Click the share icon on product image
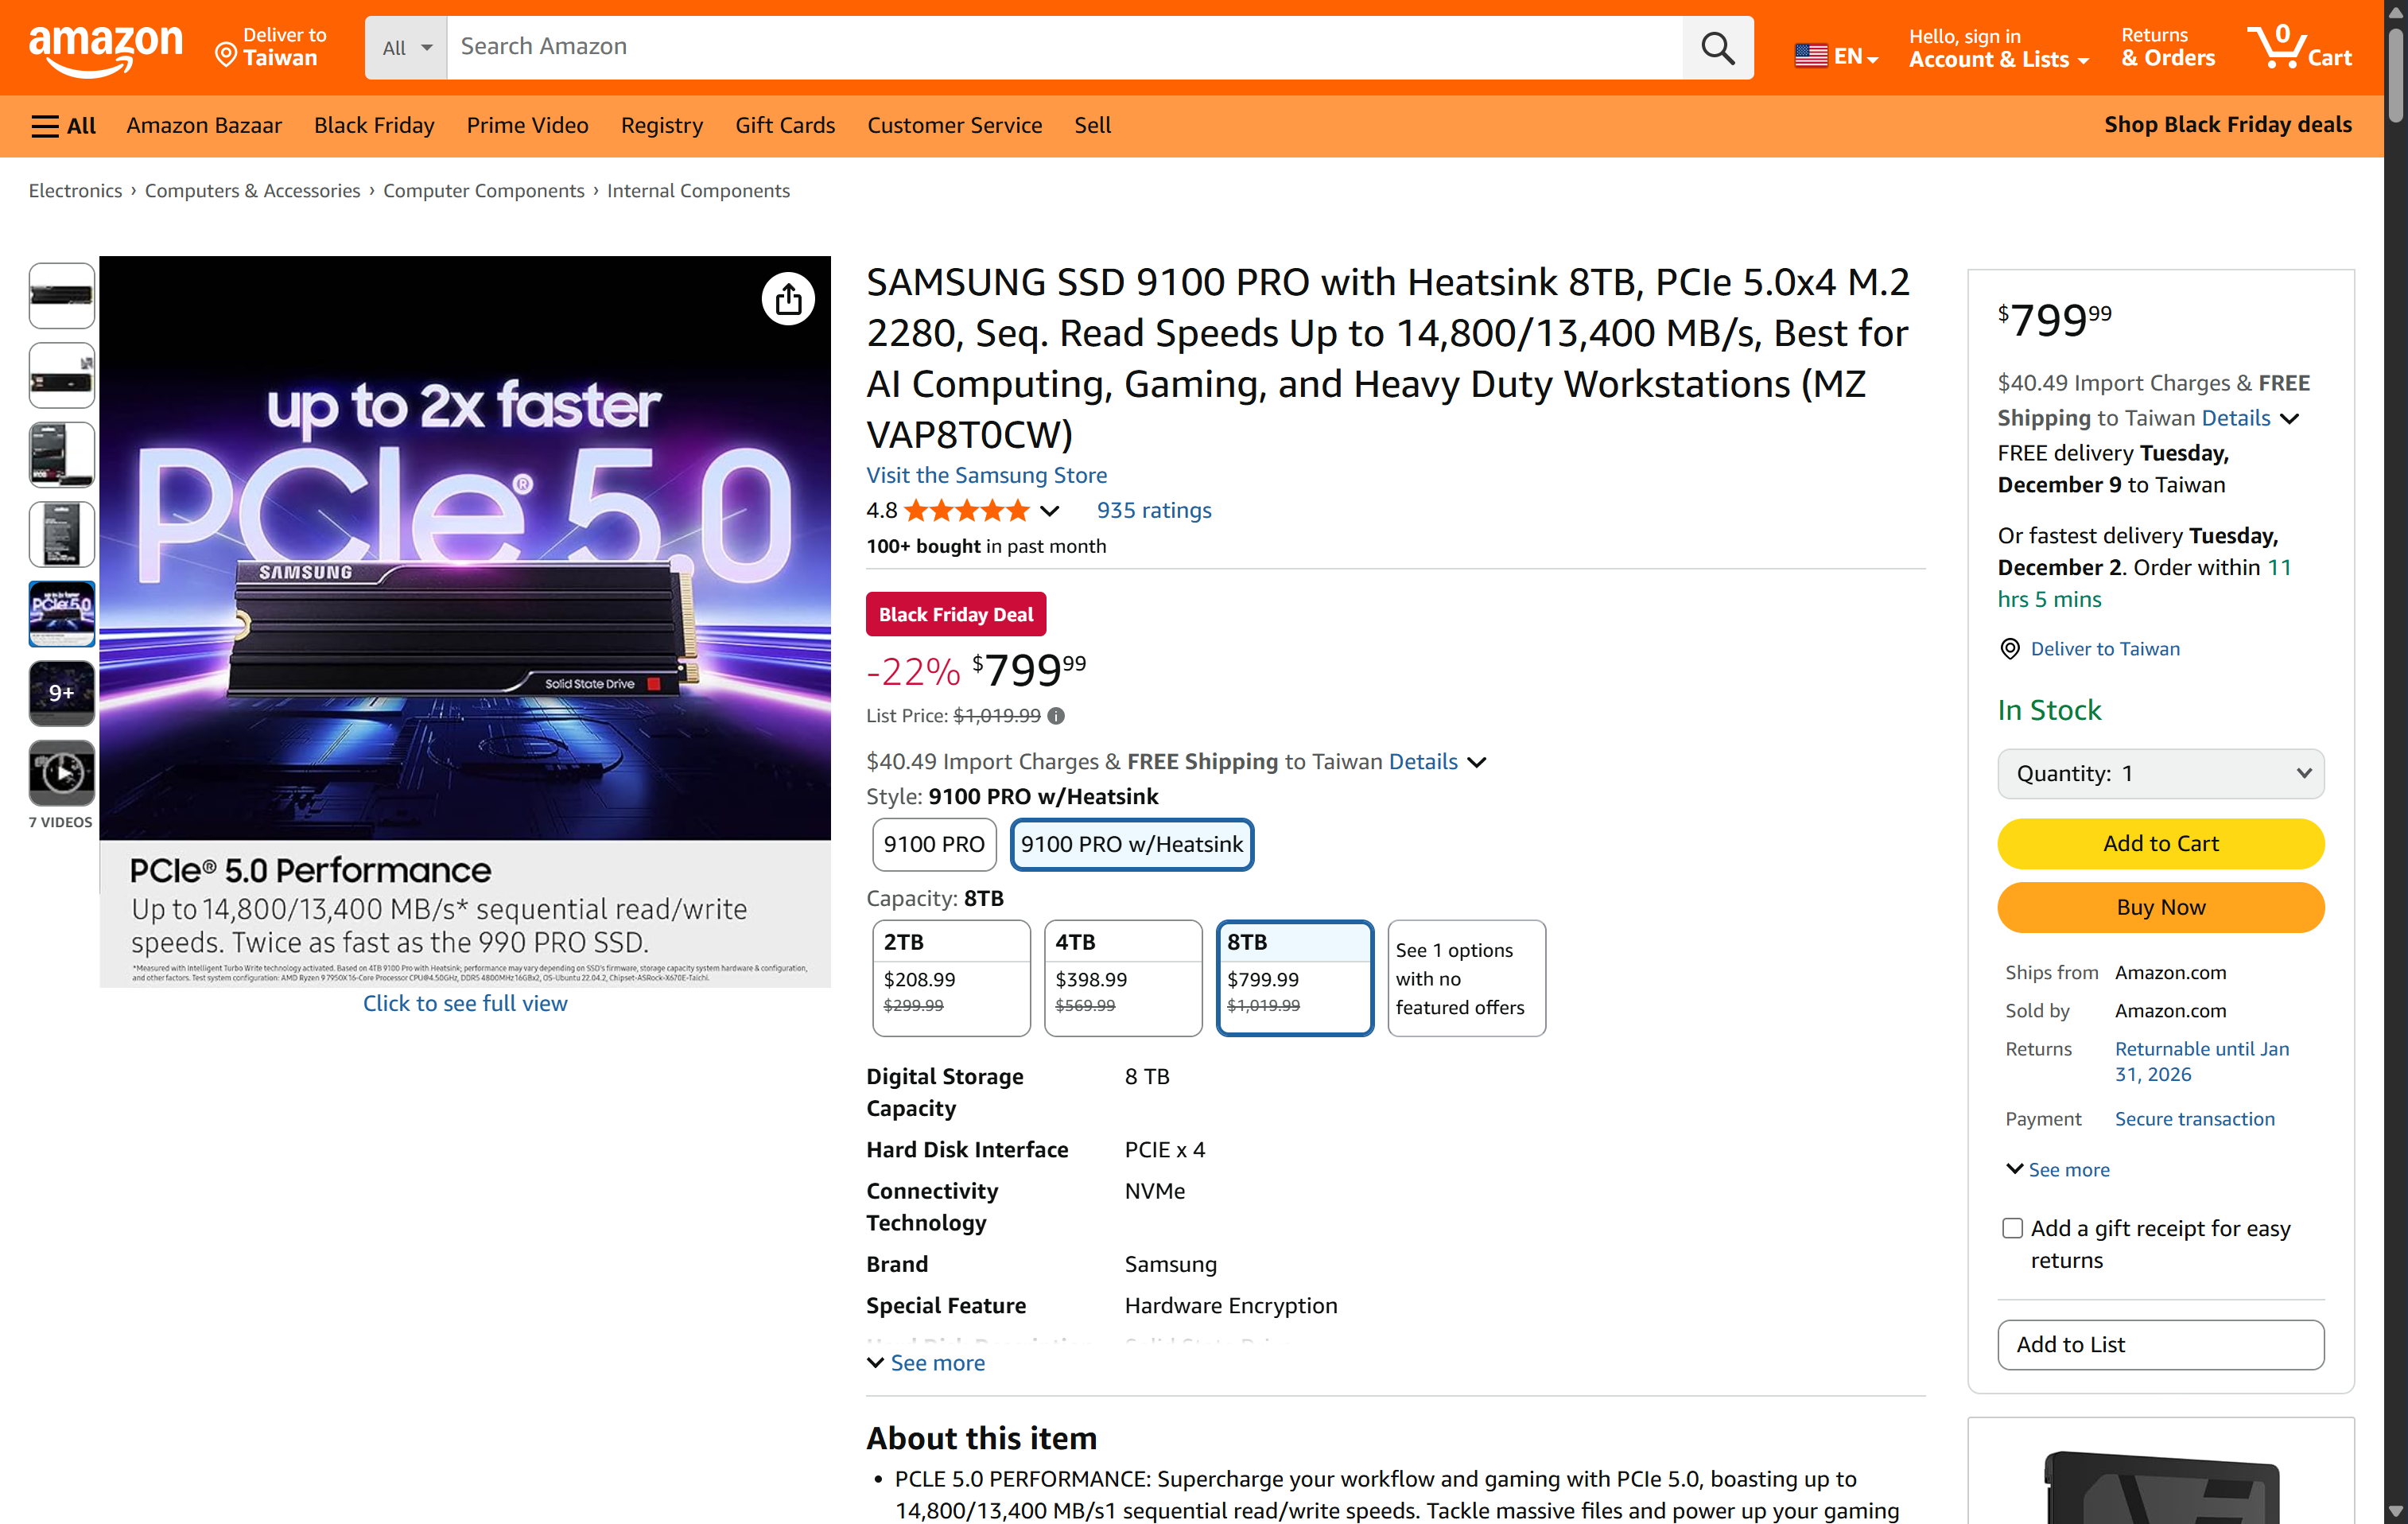This screenshot has height=1524, width=2408. (x=788, y=299)
